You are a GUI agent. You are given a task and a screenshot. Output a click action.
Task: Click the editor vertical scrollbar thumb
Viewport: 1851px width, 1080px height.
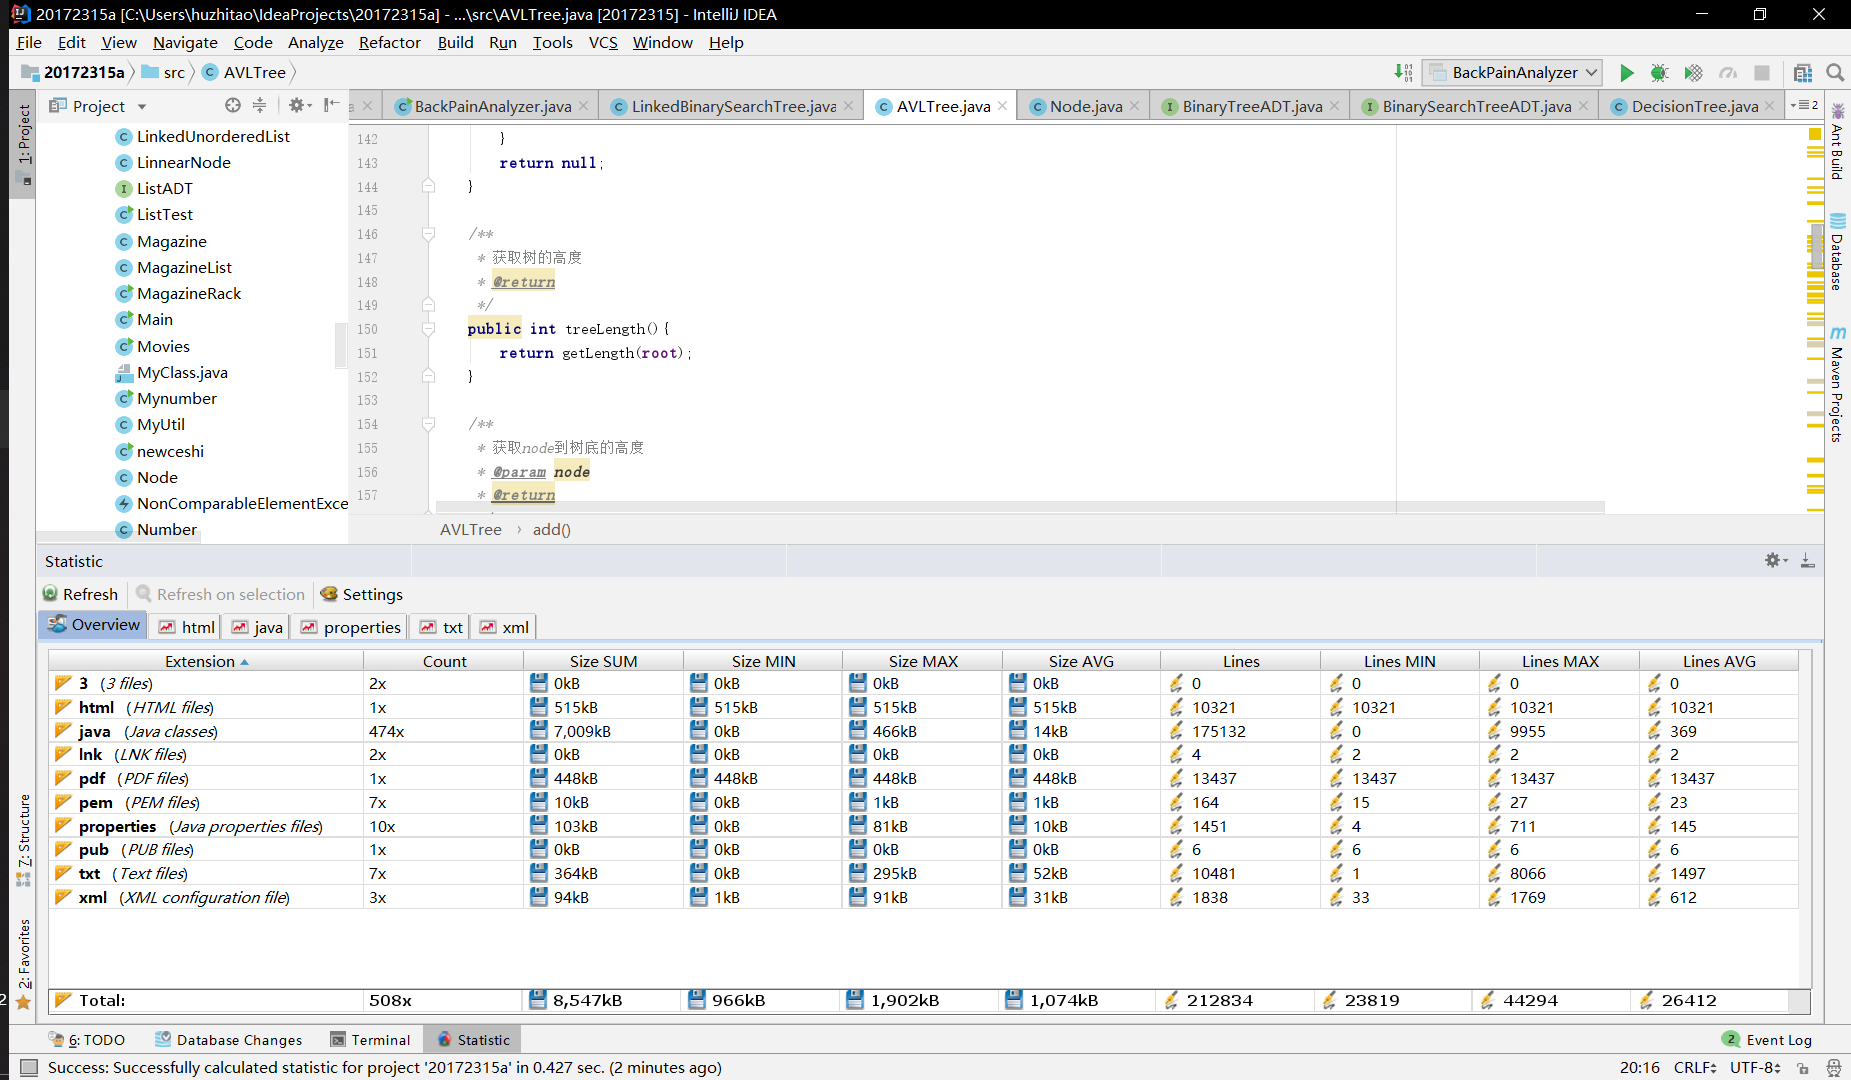(1816, 247)
